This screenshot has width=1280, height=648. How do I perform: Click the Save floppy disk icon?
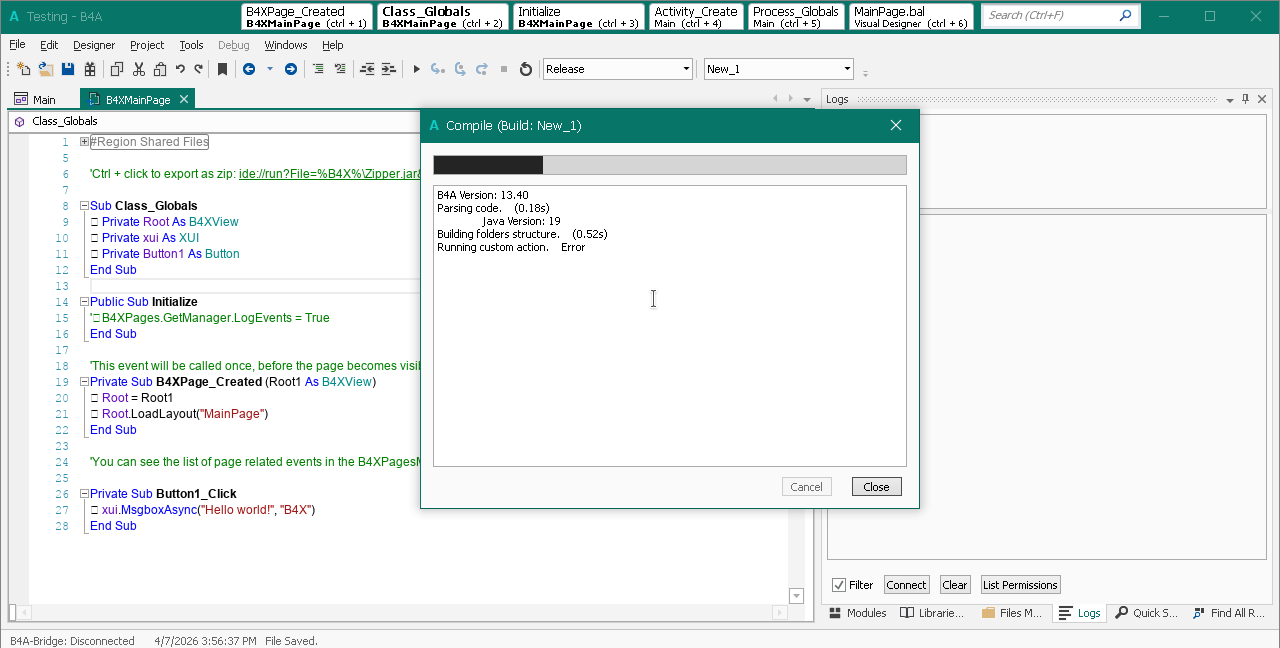pos(68,69)
